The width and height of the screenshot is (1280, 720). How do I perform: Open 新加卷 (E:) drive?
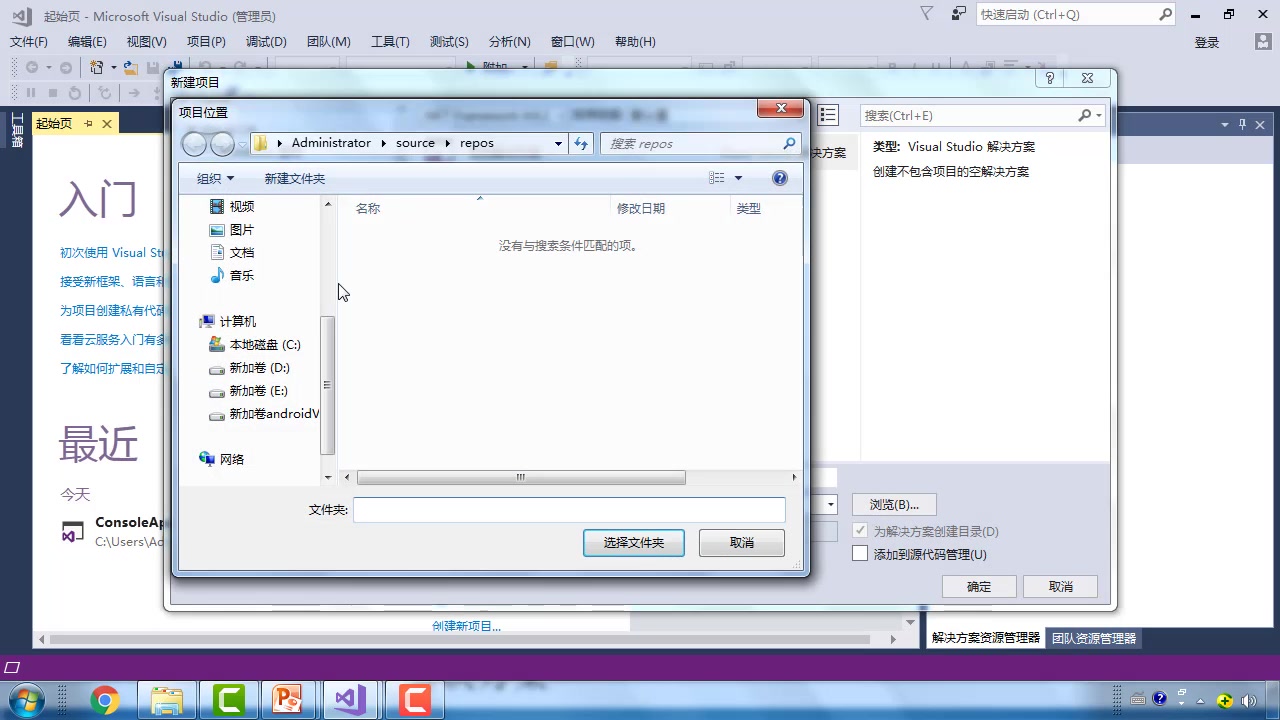[x=248, y=390]
